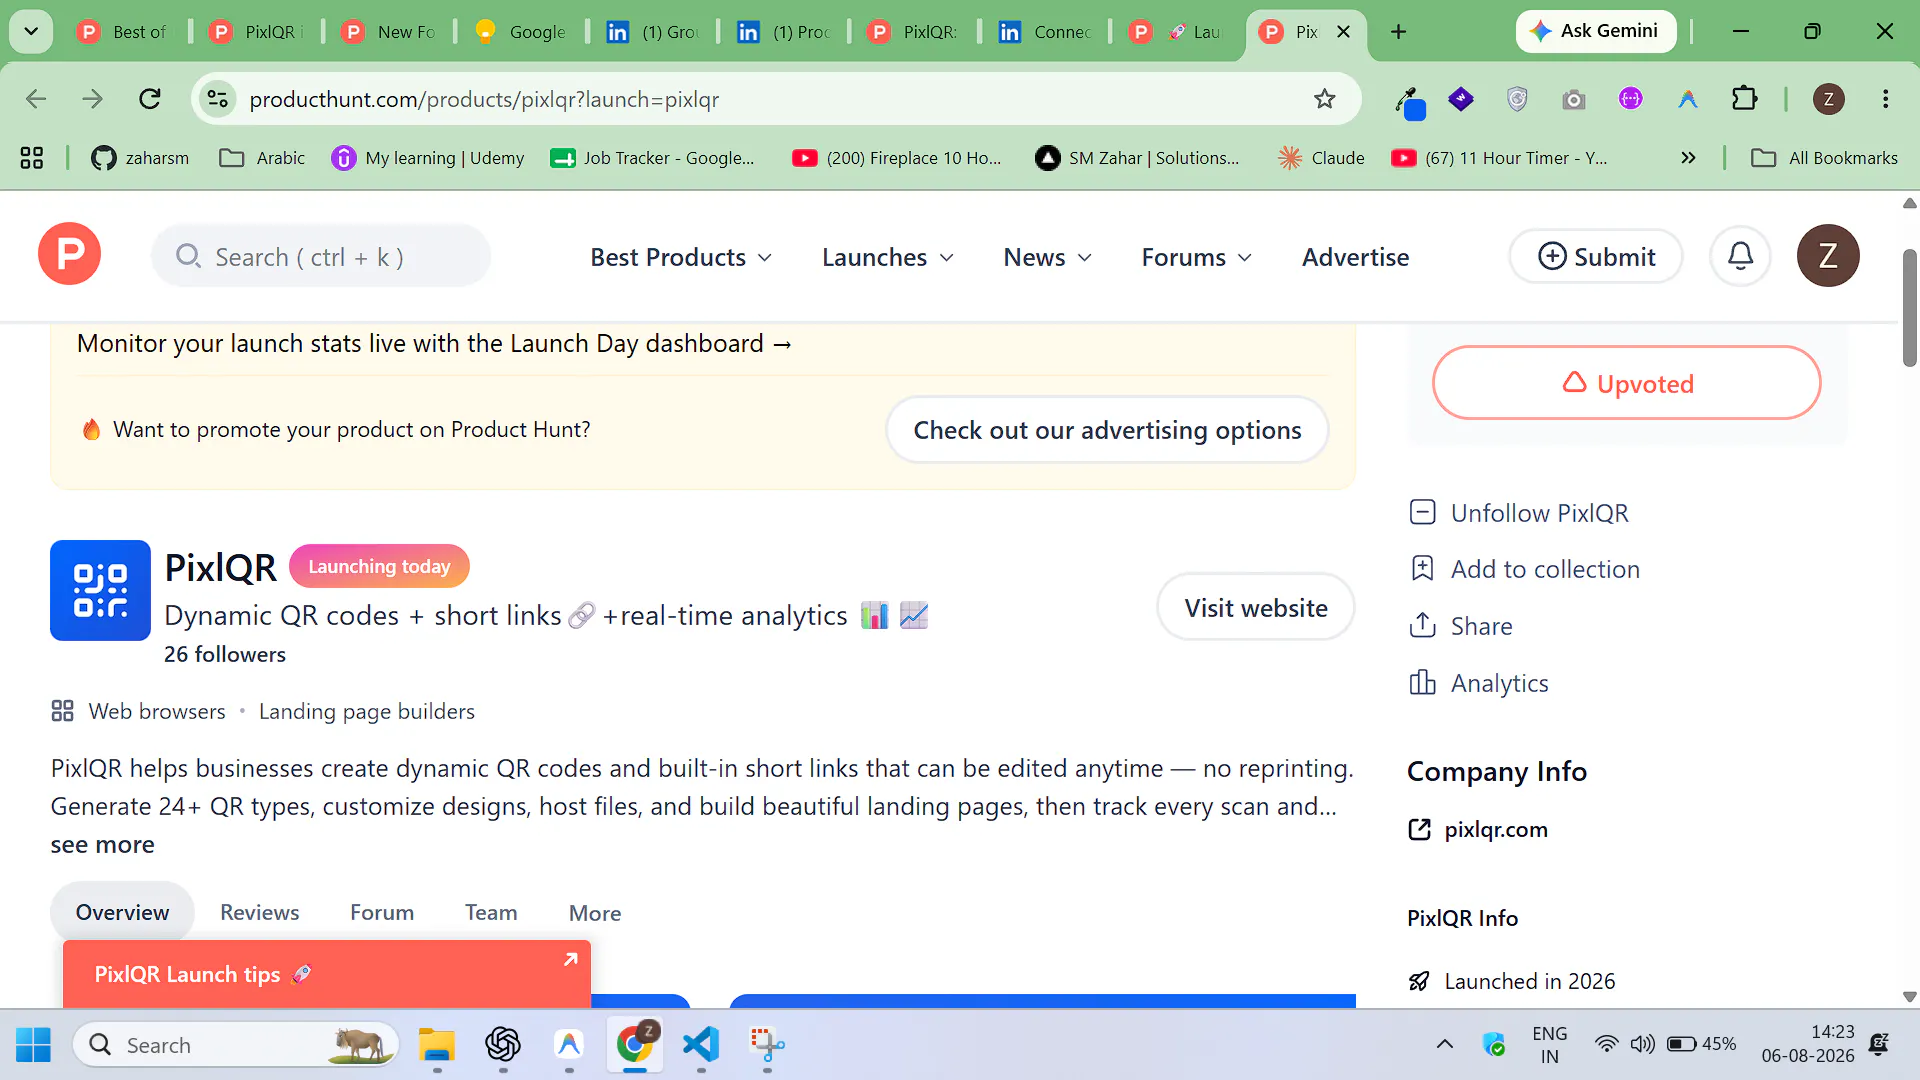Open the Launch Day dashboard link
Viewport: 1920px width, 1080px height.
434,343
